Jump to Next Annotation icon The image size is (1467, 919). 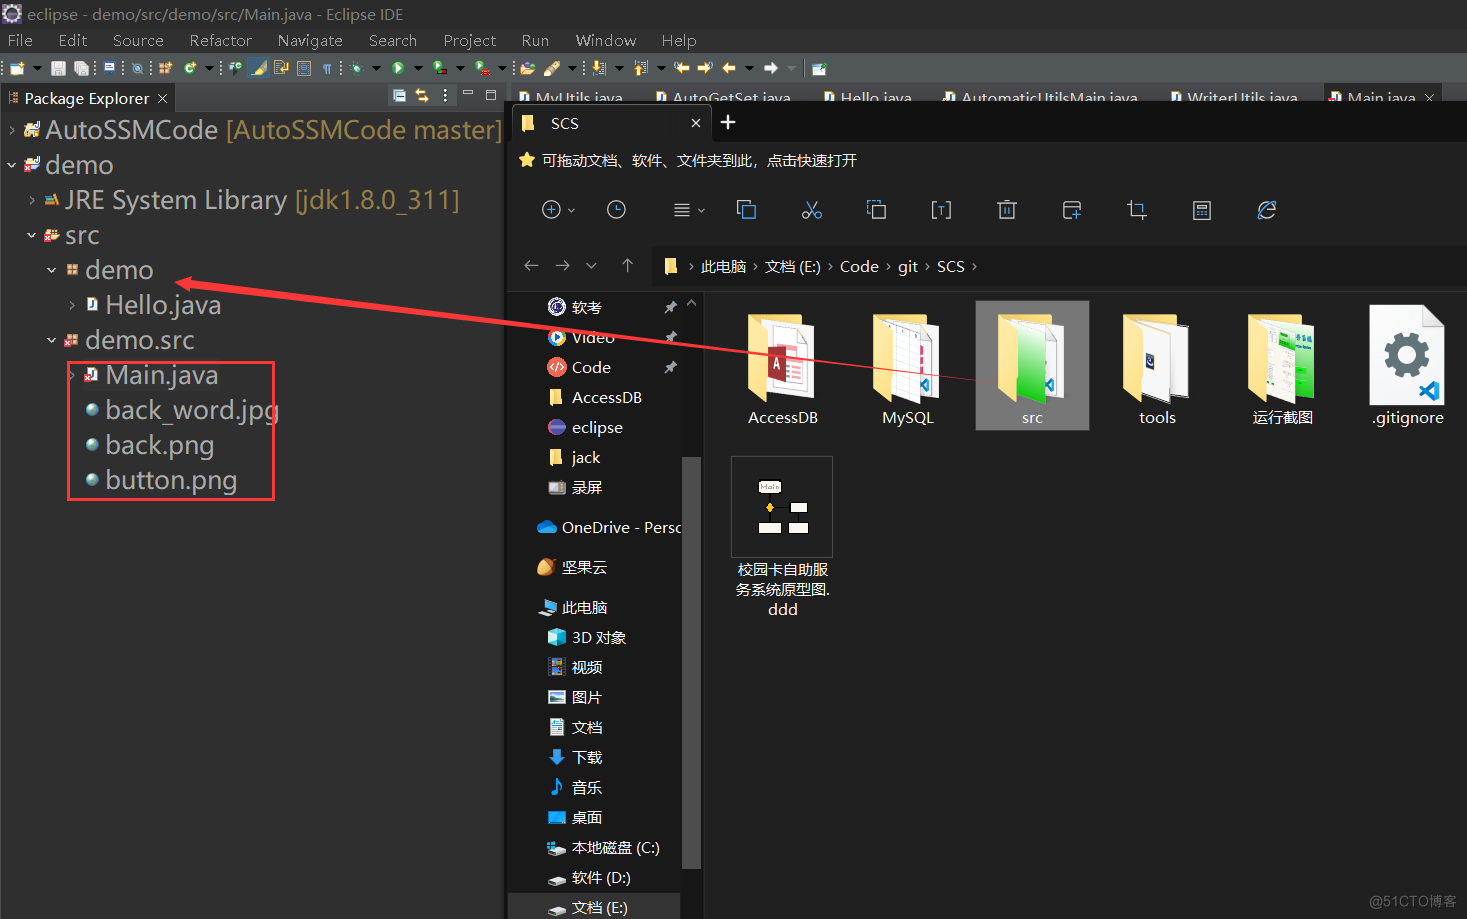[598, 68]
